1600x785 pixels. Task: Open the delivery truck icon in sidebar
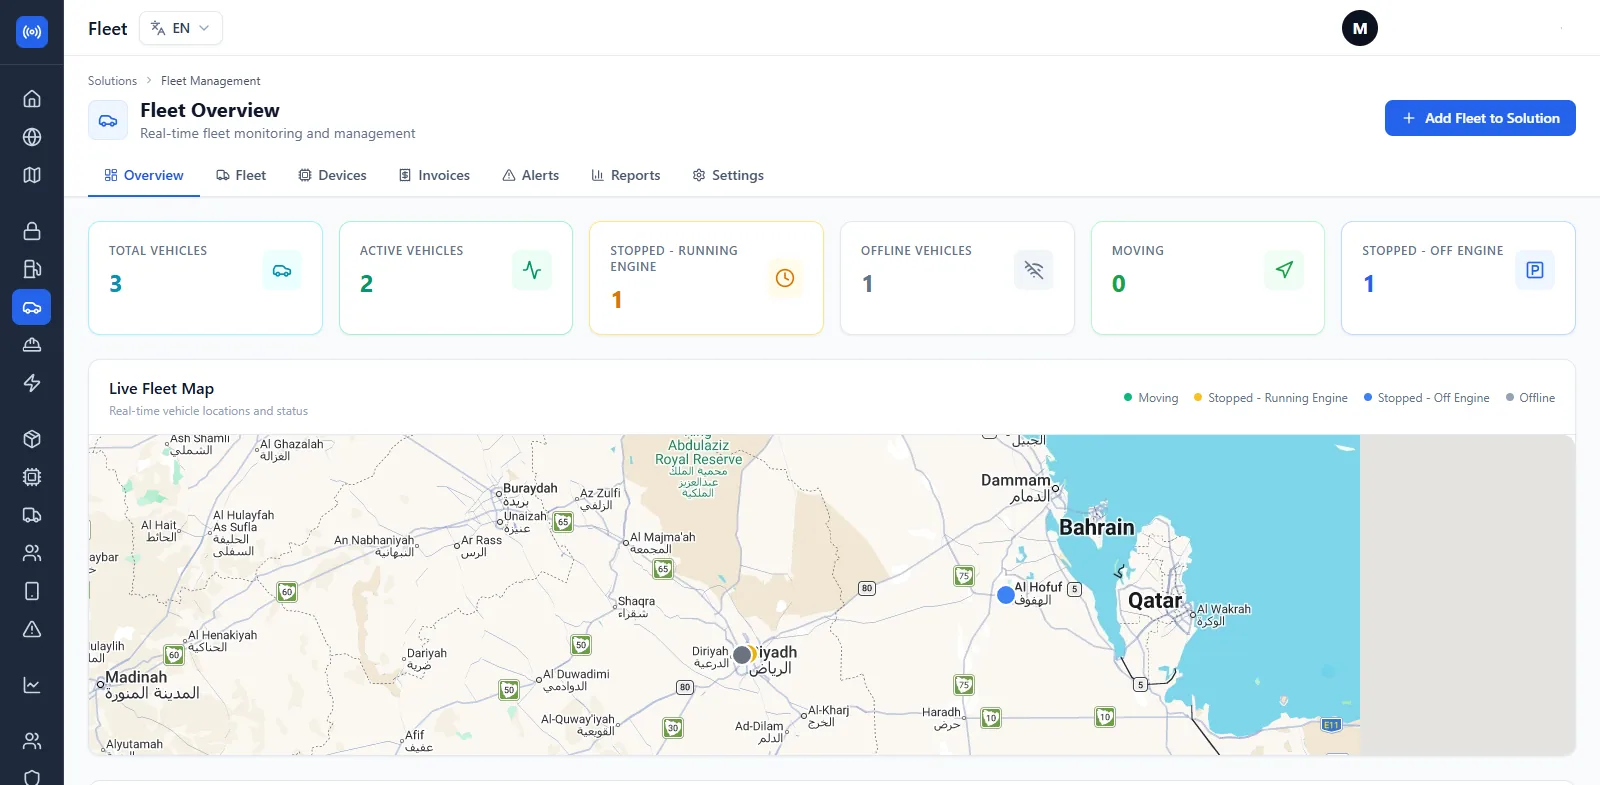[32, 515]
